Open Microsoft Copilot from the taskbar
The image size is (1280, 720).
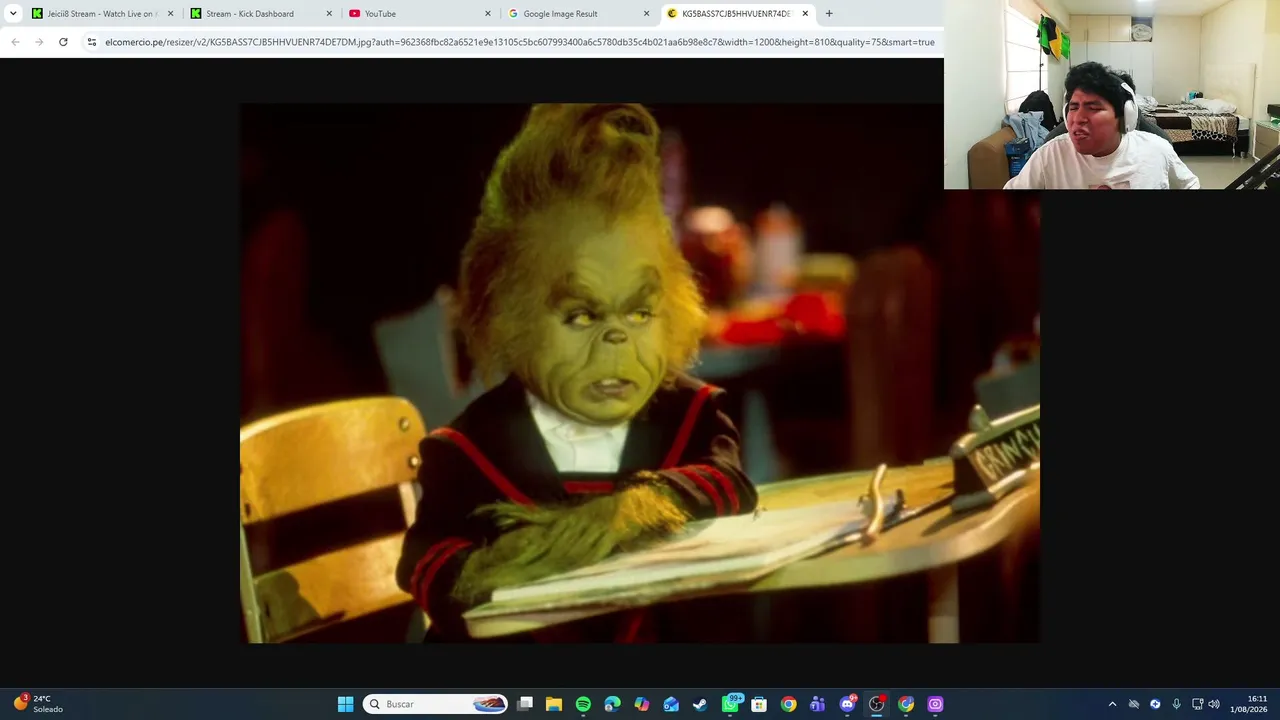pyautogui.click(x=642, y=704)
